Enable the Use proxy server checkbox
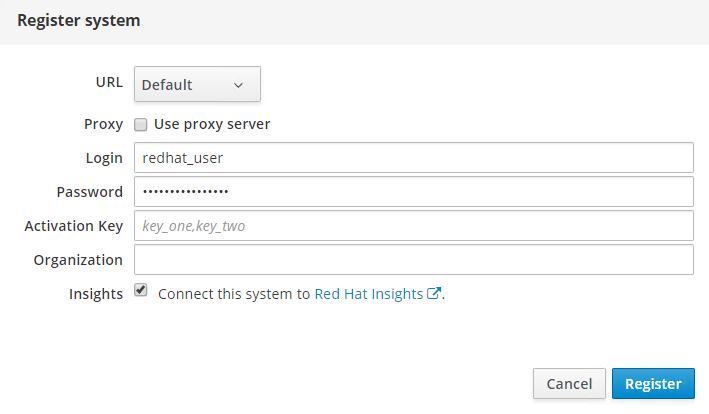709x414 pixels. (141, 125)
